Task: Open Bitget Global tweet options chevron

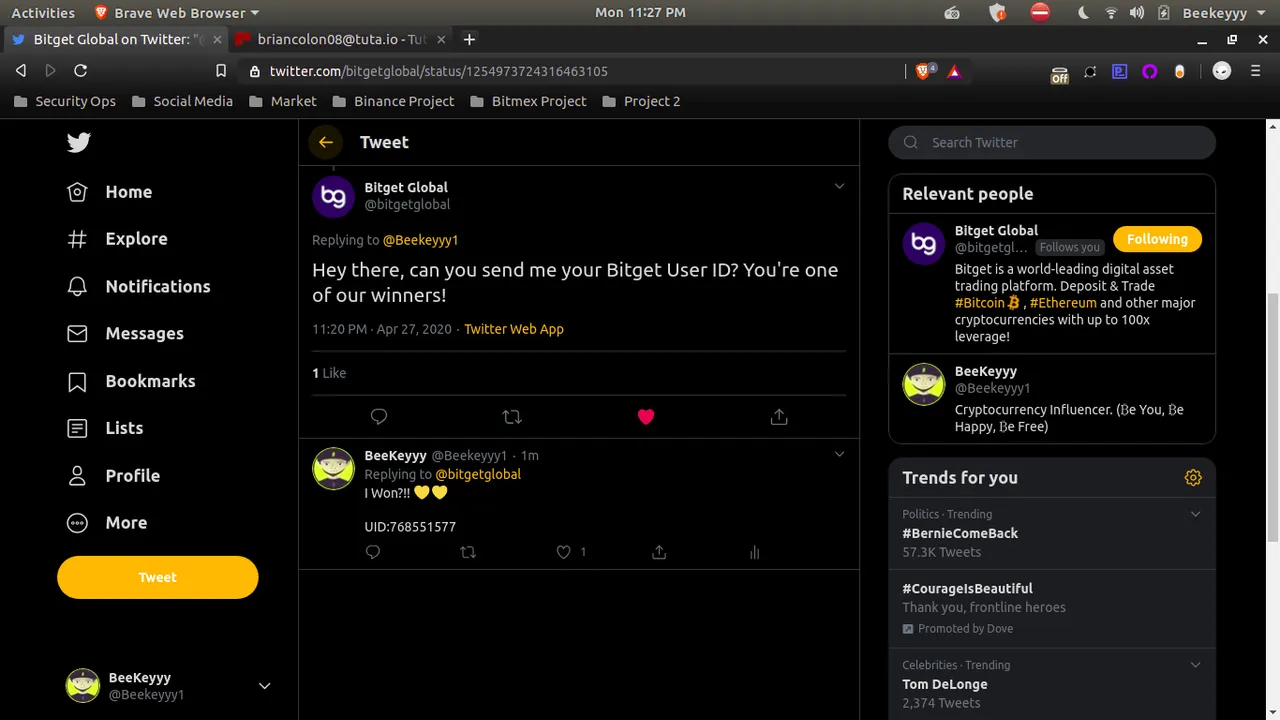Action: (x=839, y=186)
